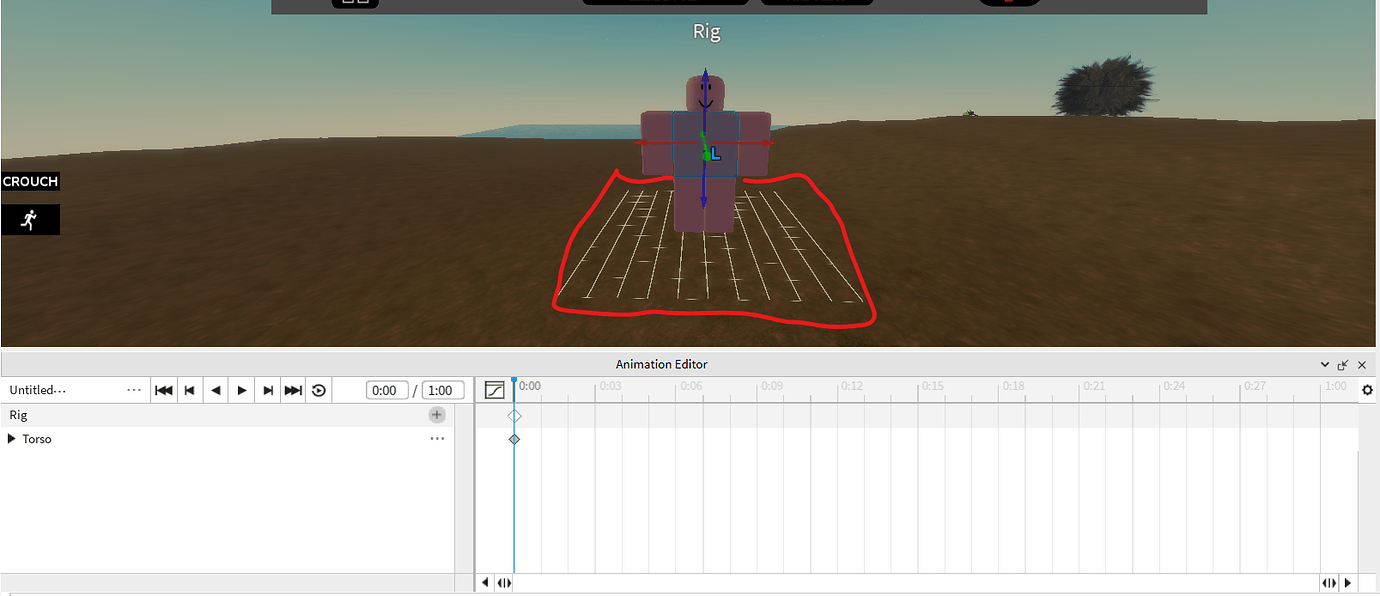Click the Untitled animation name
This screenshot has height=596, width=1380.
[x=38, y=390]
